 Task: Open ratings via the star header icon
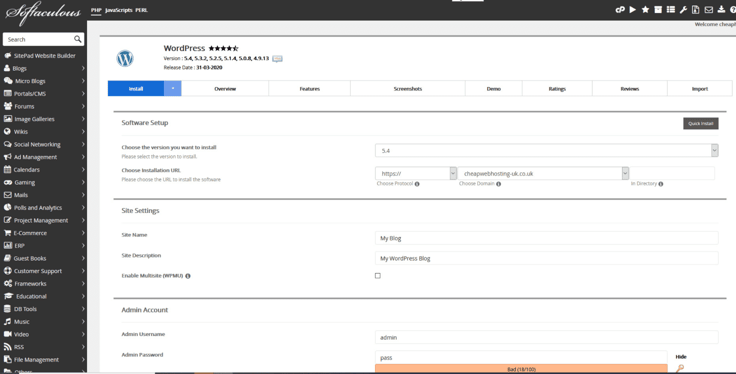point(645,9)
